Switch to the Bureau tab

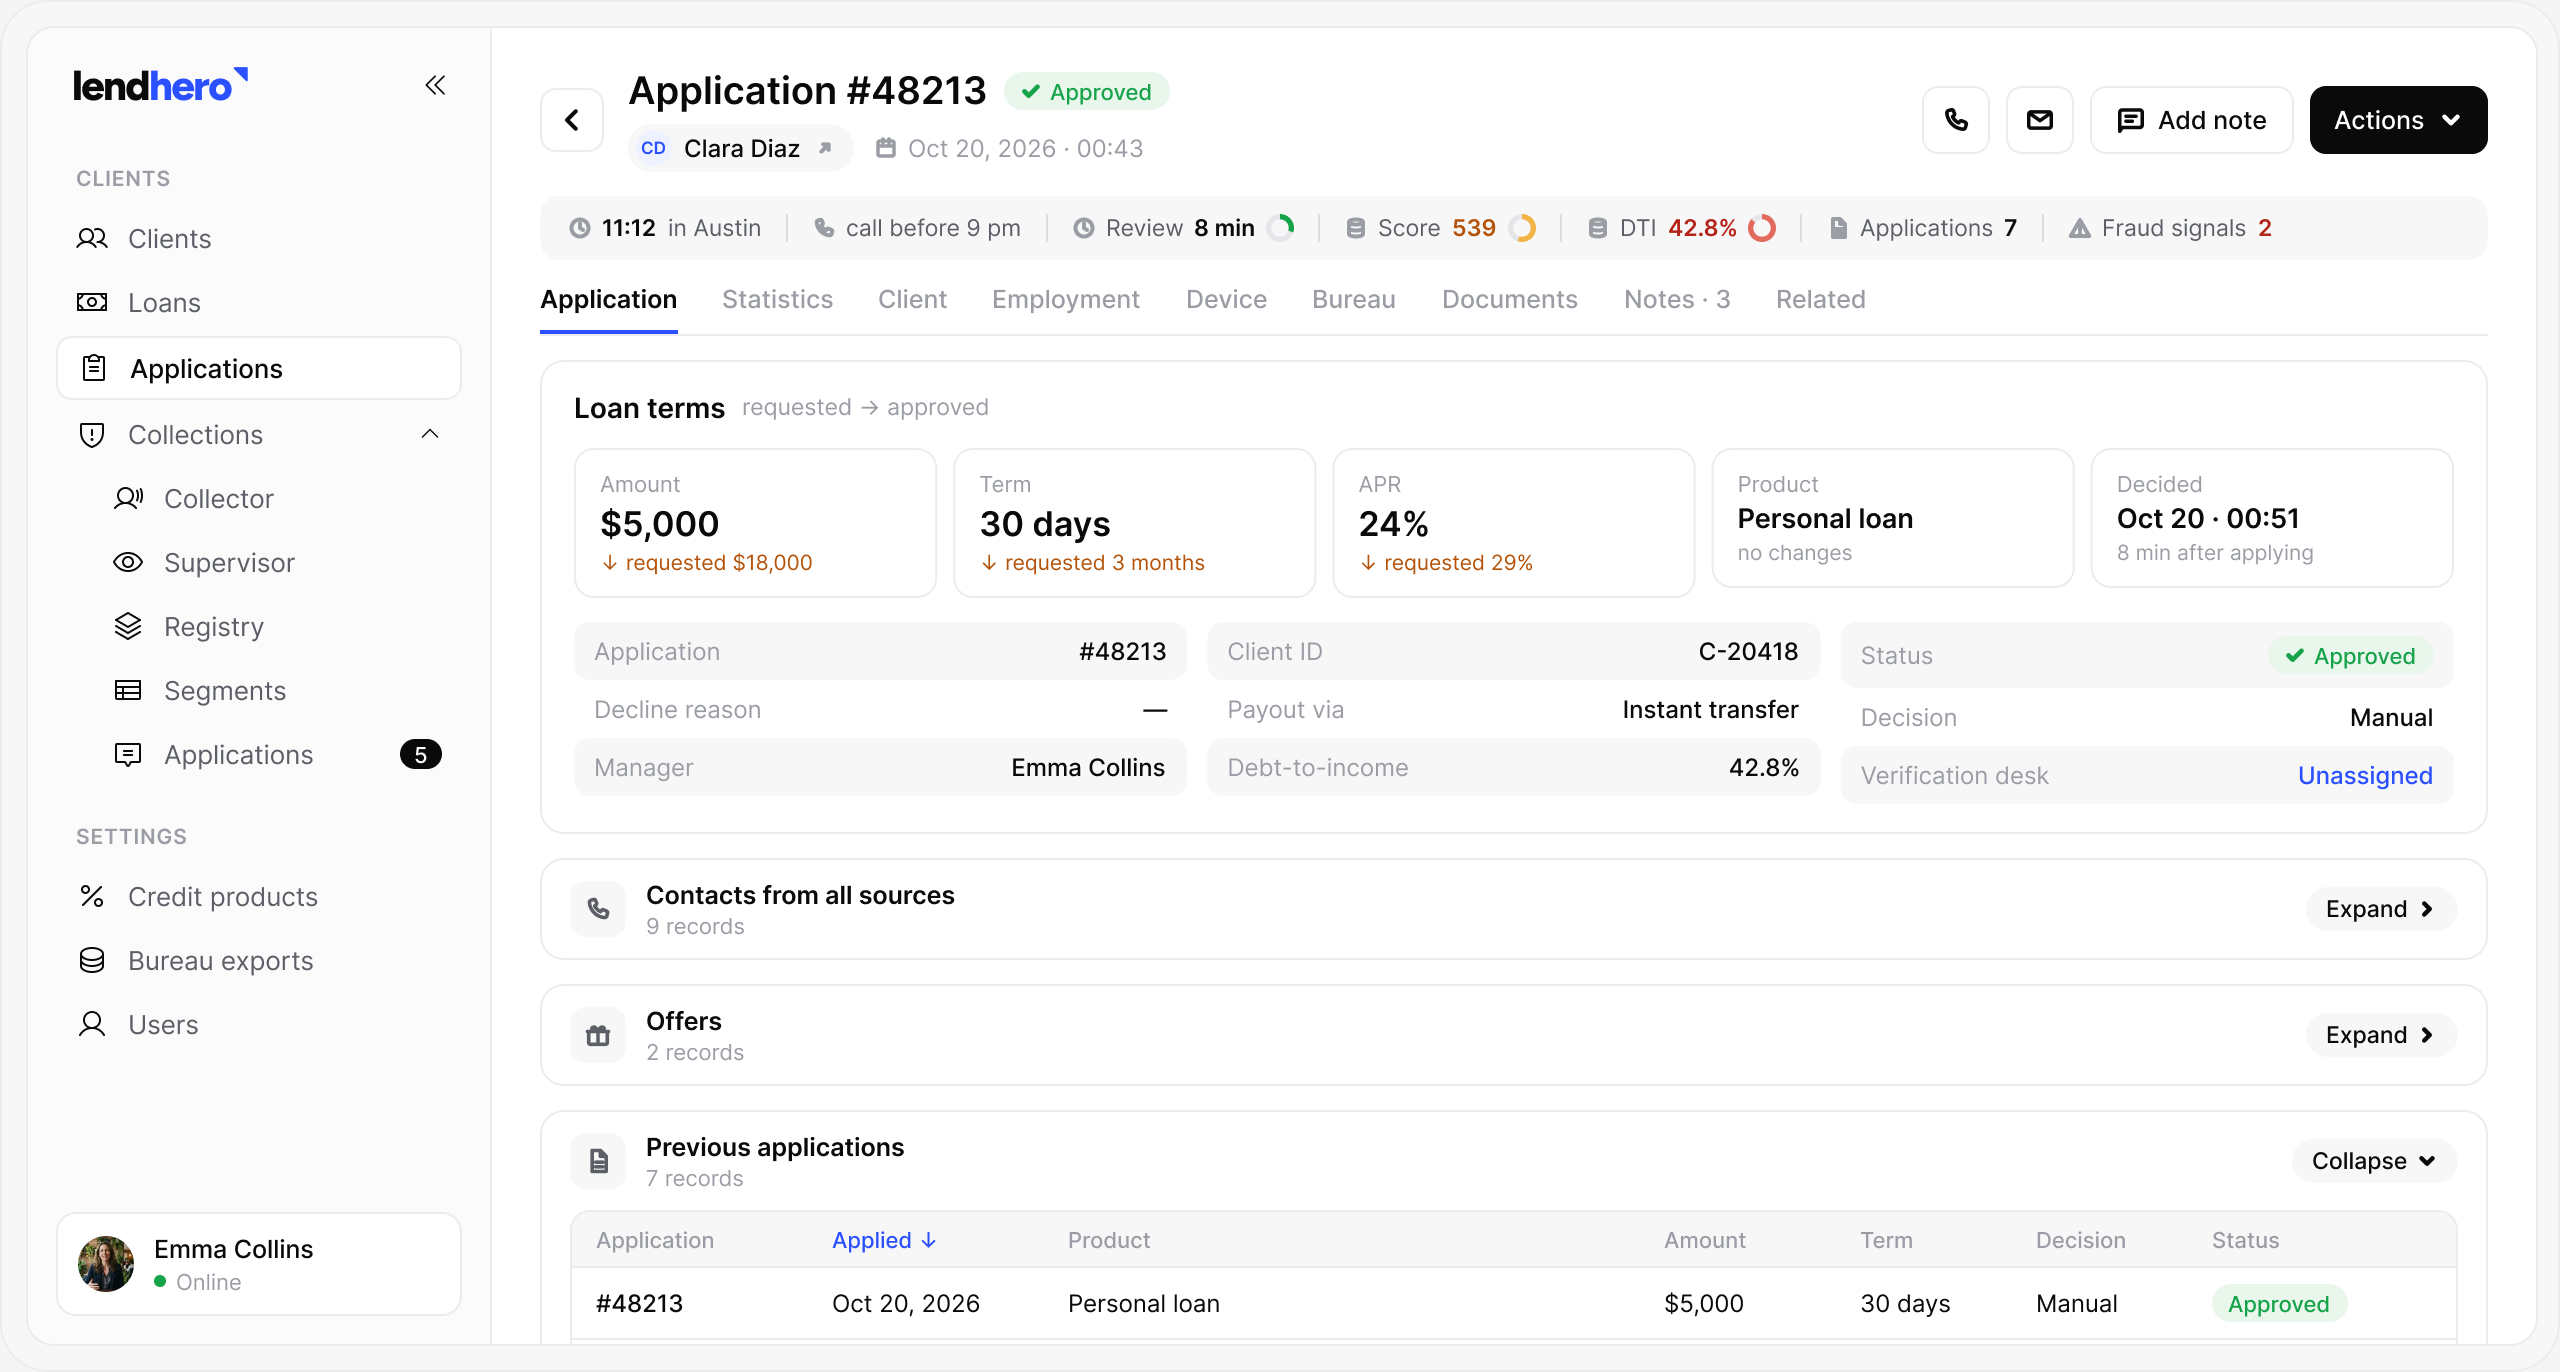tap(1353, 299)
